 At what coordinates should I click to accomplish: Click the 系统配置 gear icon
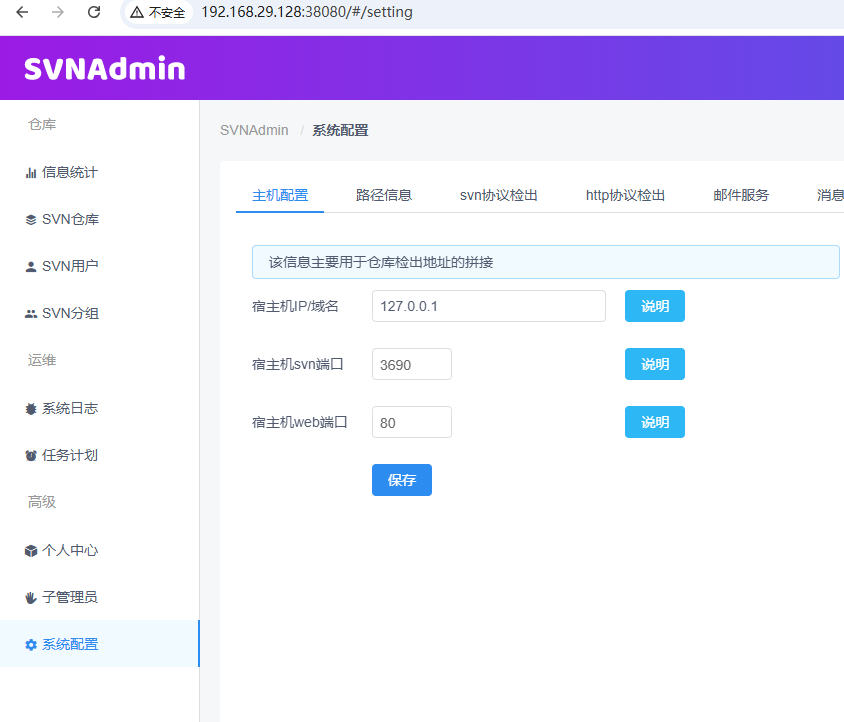[x=31, y=644]
